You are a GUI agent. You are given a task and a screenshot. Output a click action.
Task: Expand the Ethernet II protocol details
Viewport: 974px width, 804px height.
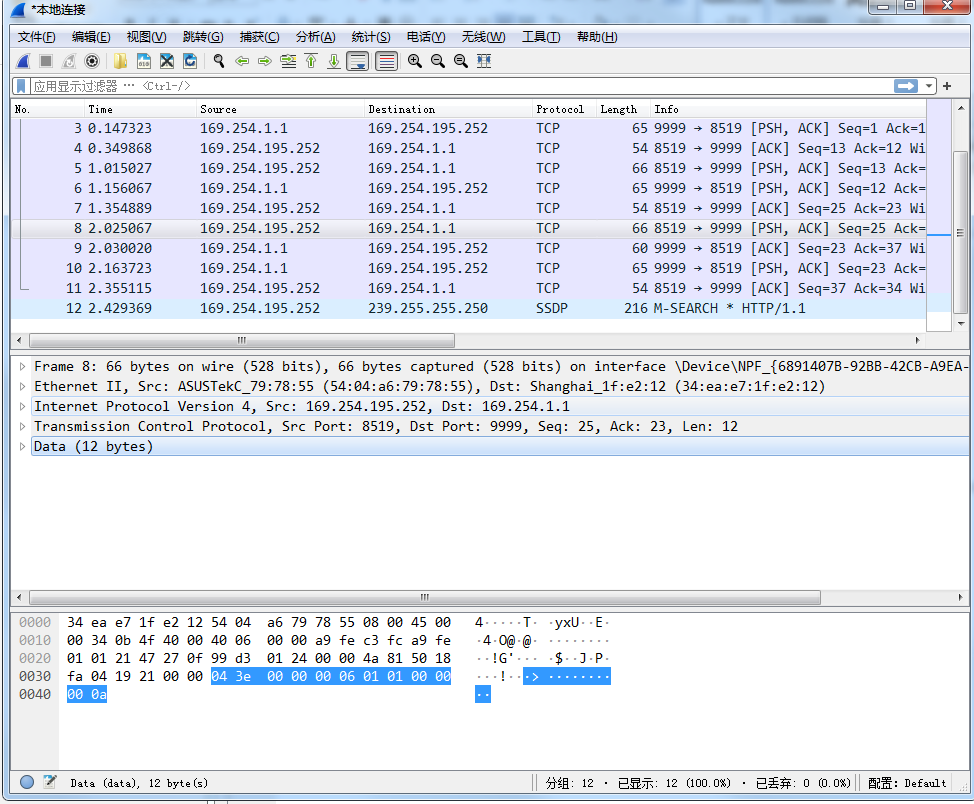22,386
